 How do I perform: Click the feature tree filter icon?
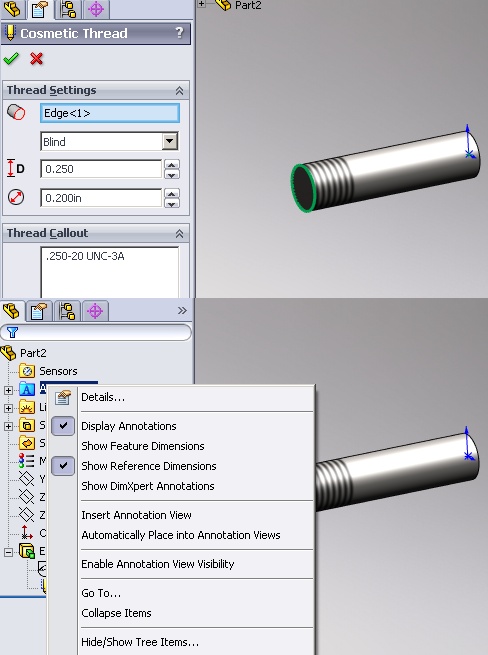coord(12,333)
